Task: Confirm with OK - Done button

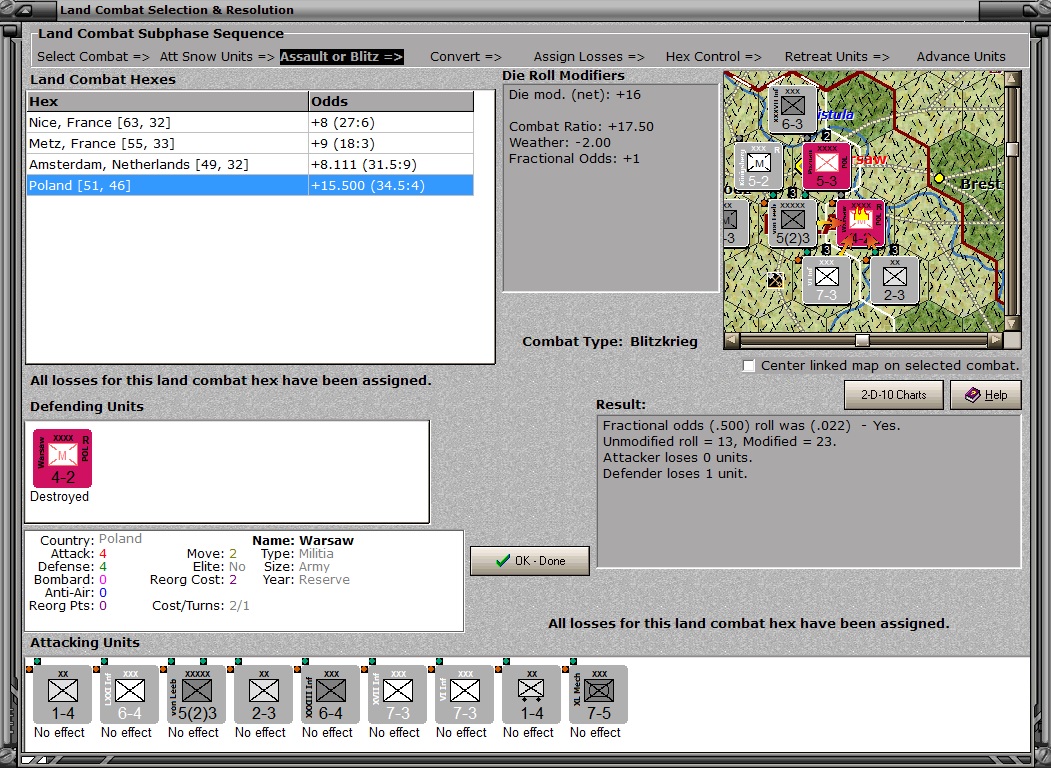Action: (x=530, y=561)
